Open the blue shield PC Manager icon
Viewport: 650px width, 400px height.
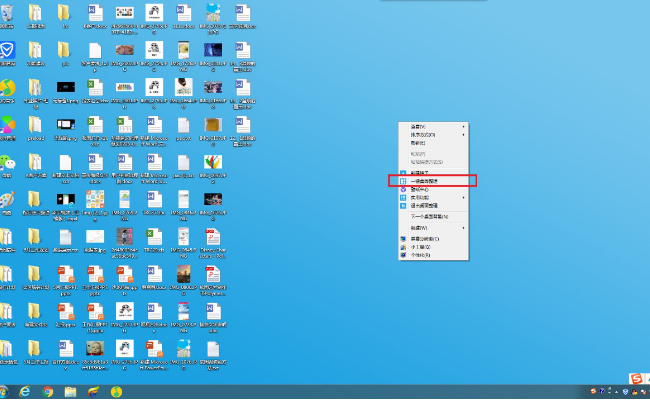8,50
